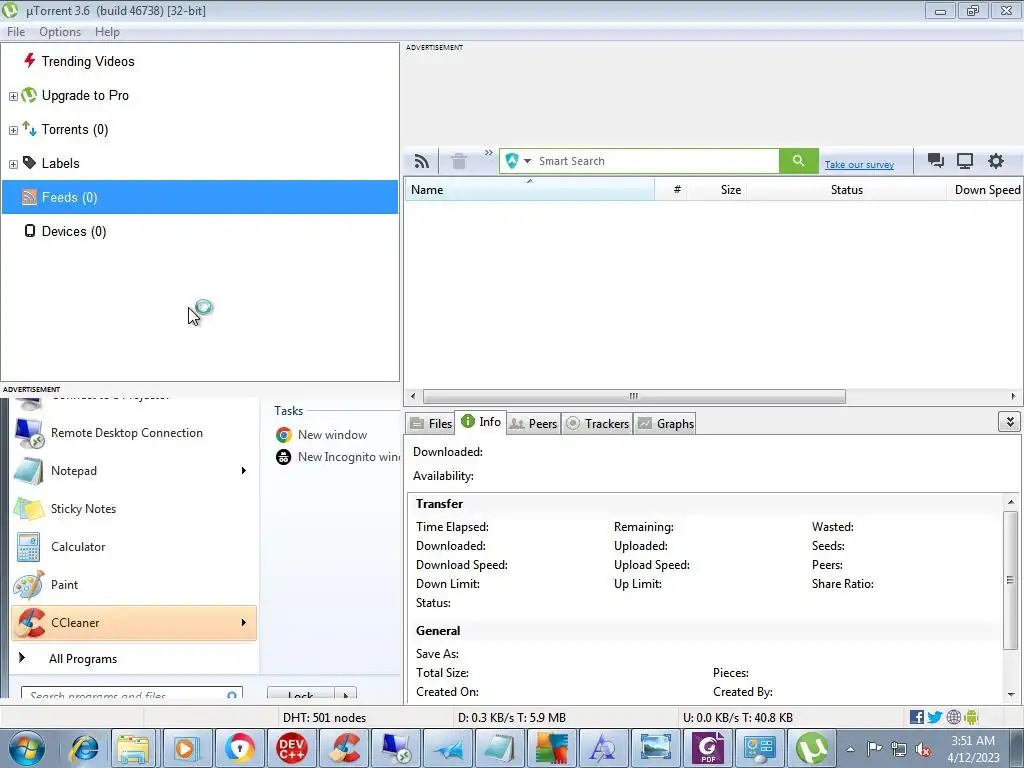Expand the Notepad recent files arrow
The width and height of the screenshot is (1024, 768).
[x=244, y=471]
